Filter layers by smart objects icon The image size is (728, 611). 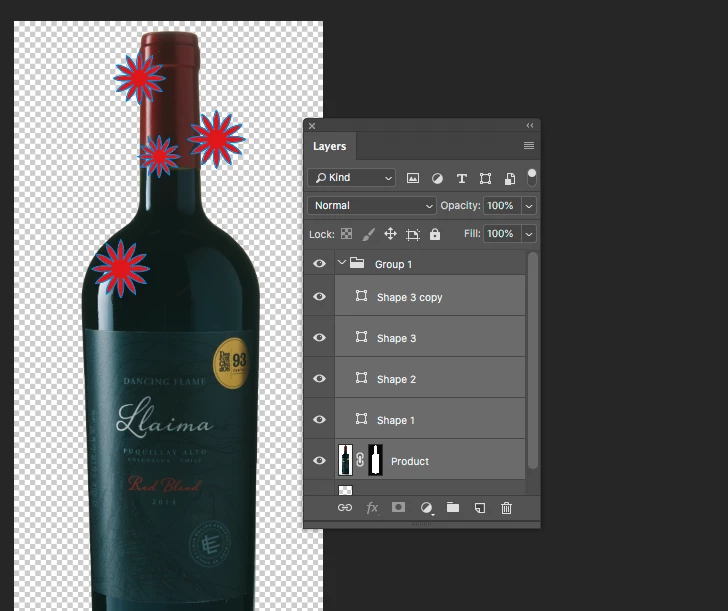tap(510, 178)
